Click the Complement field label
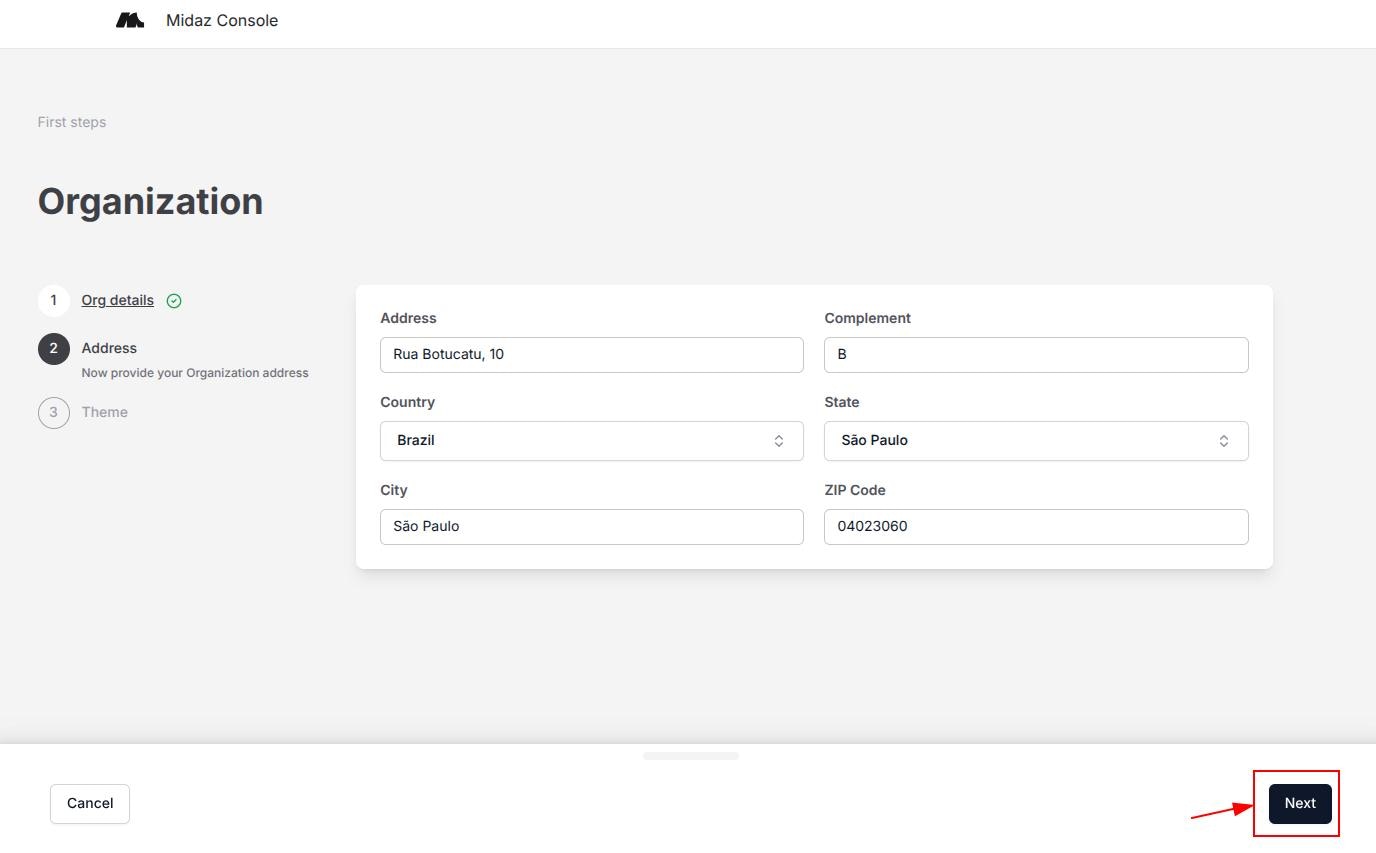This screenshot has height=853, width=1376. point(867,318)
